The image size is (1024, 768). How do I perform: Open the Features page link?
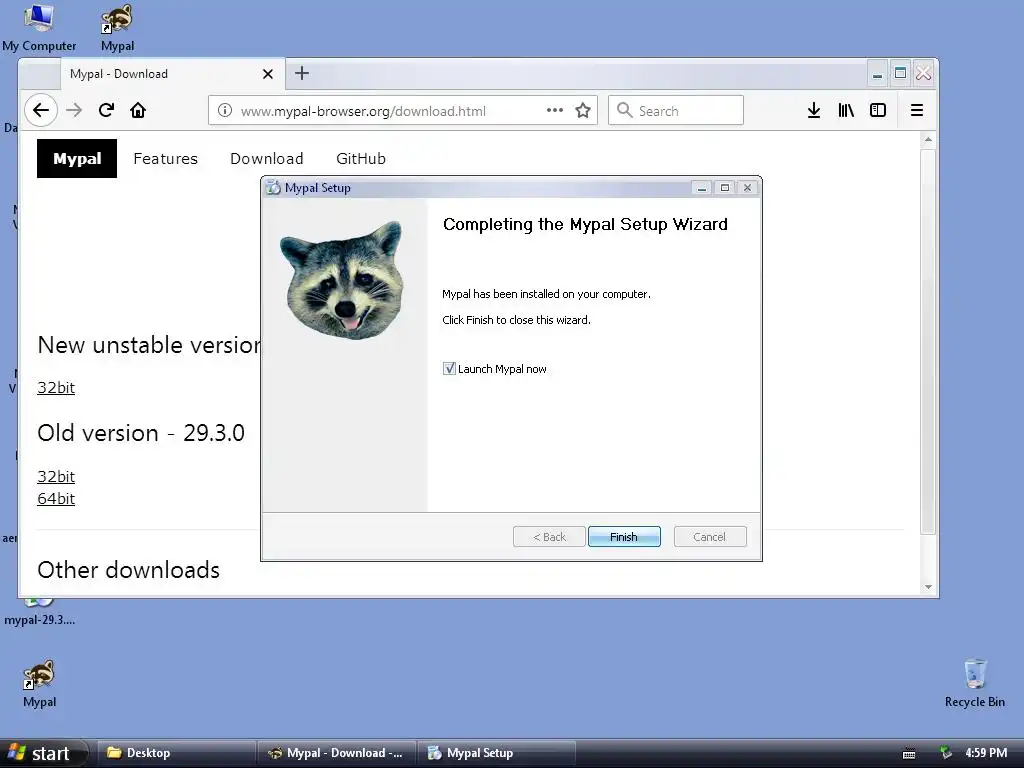pos(165,159)
